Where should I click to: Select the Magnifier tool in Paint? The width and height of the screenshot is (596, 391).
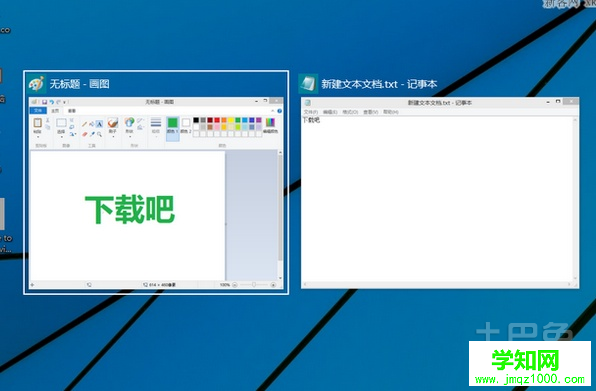click(99, 134)
